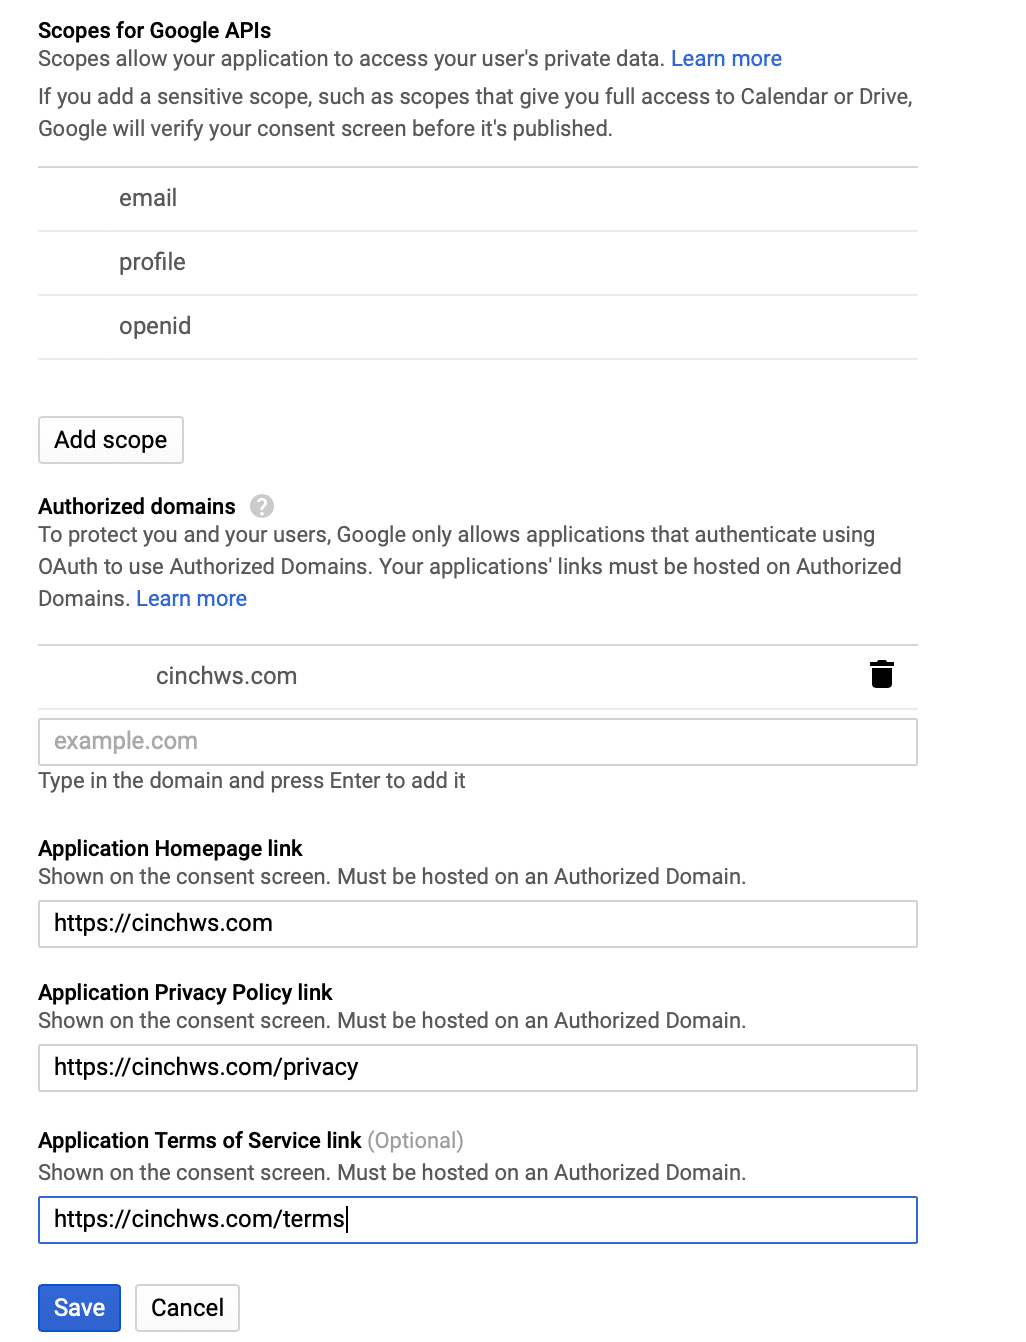This screenshot has height=1342, width=1026.
Task: Focus the Application Privacy Policy link field
Action: click(x=477, y=1068)
